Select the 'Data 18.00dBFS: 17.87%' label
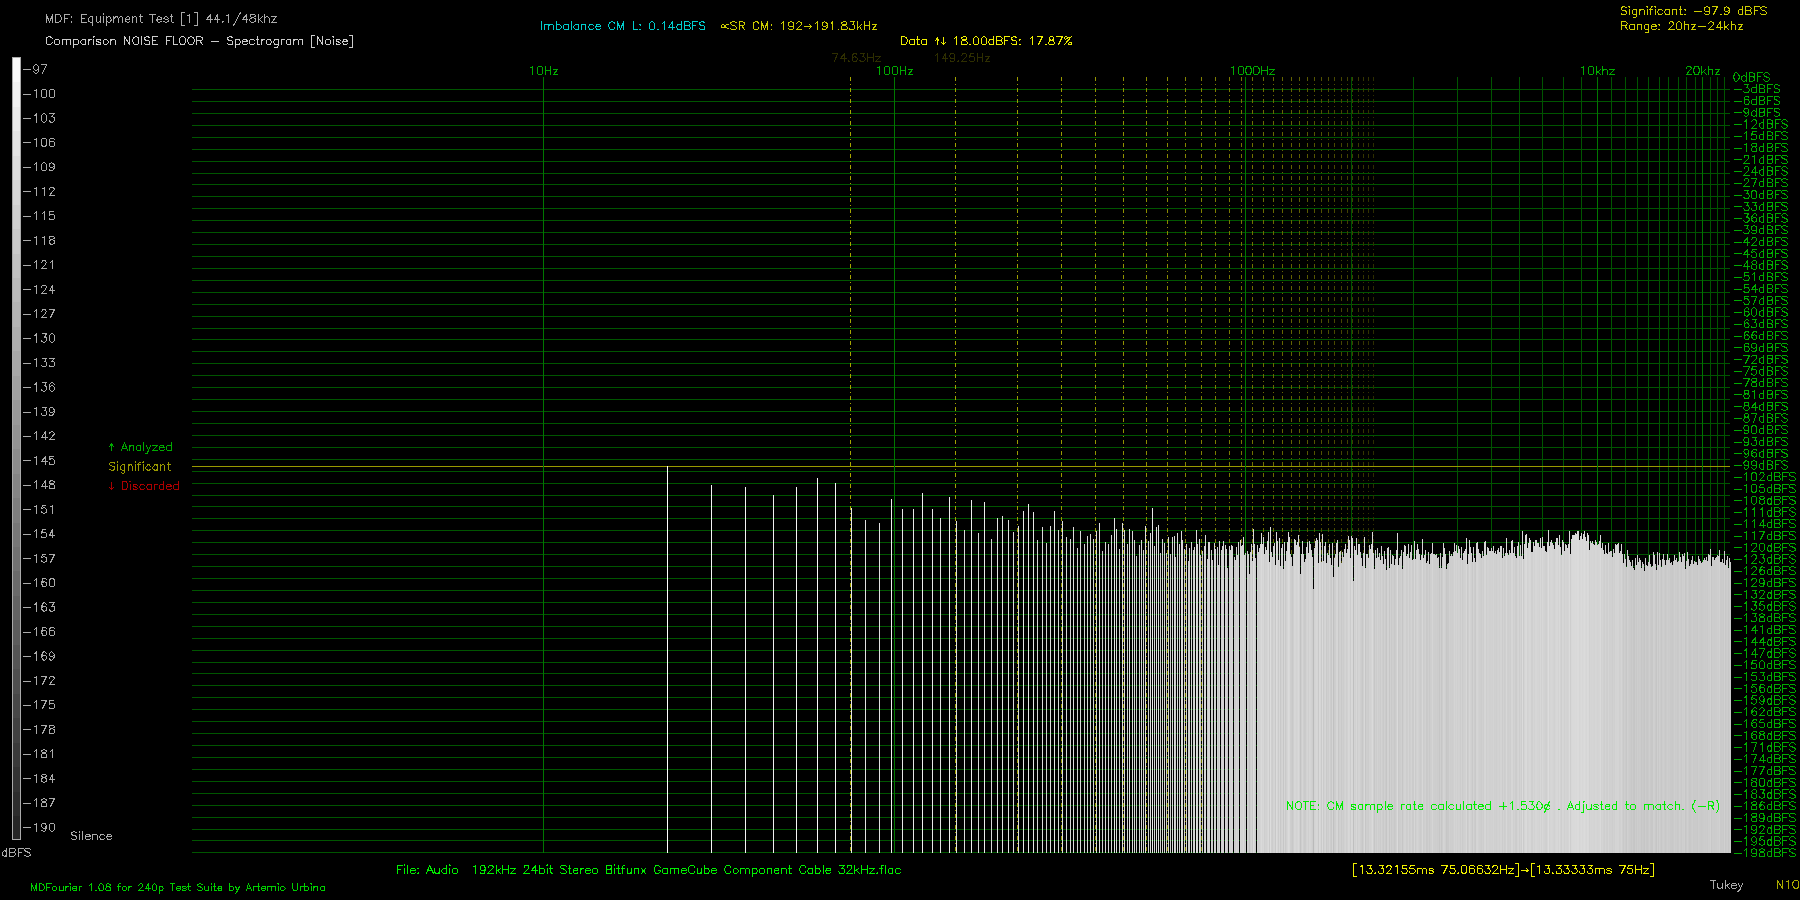 tap(986, 41)
